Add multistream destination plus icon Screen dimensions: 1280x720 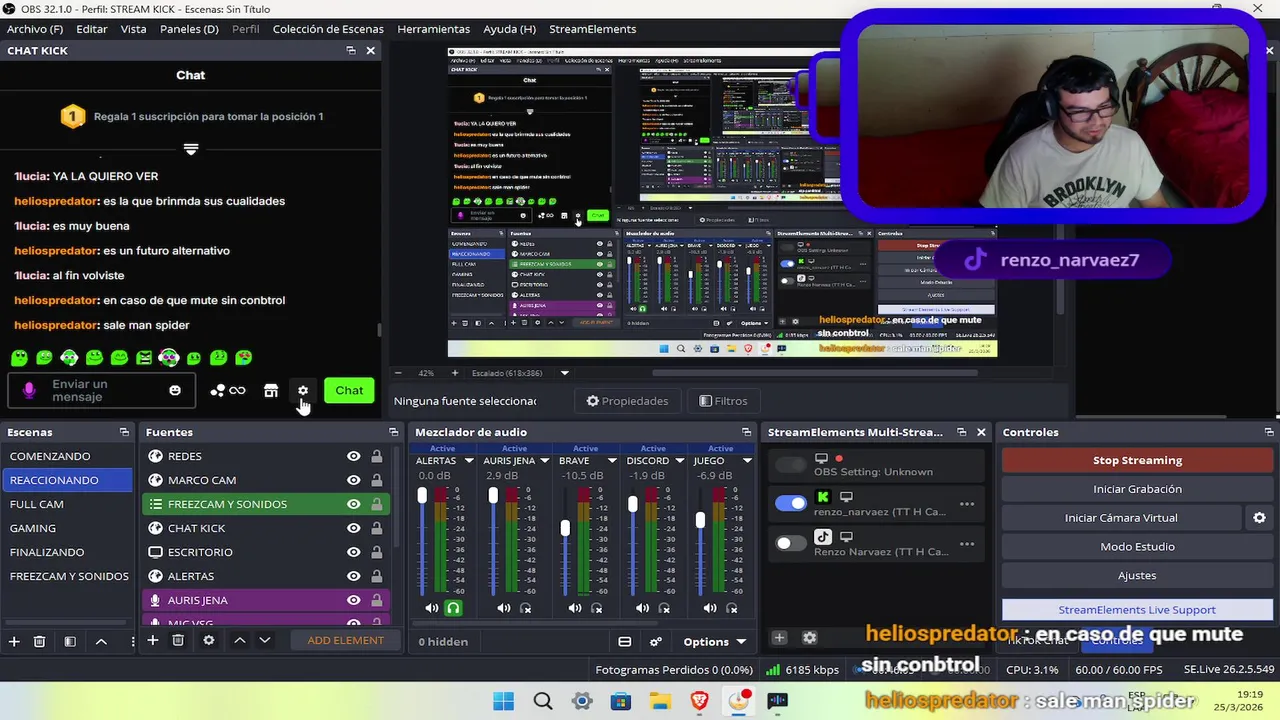coord(779,637)
